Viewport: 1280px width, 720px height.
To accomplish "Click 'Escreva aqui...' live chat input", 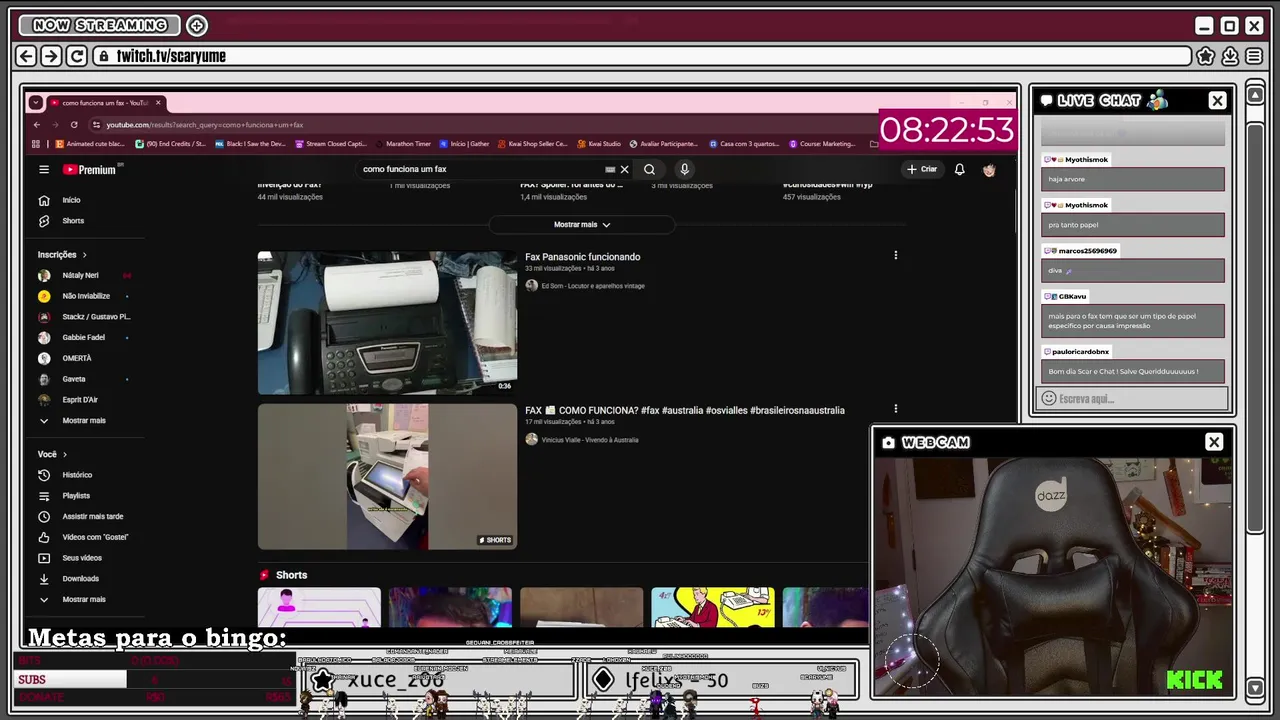I will [x=1133, y=399].
